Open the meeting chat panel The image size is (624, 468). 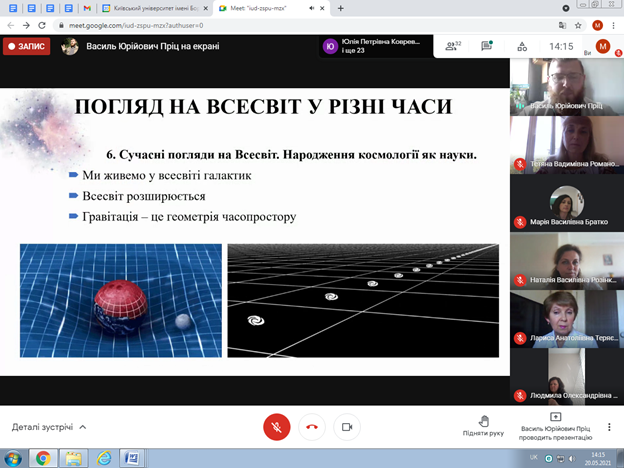click(x=487, y=46)
